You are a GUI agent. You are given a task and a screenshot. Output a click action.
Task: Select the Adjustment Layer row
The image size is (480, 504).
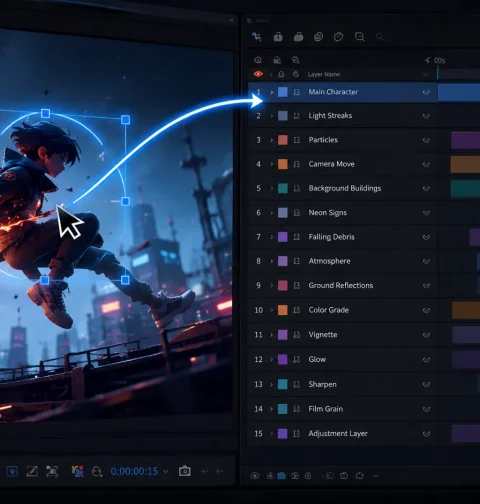(x=342, y=434)
